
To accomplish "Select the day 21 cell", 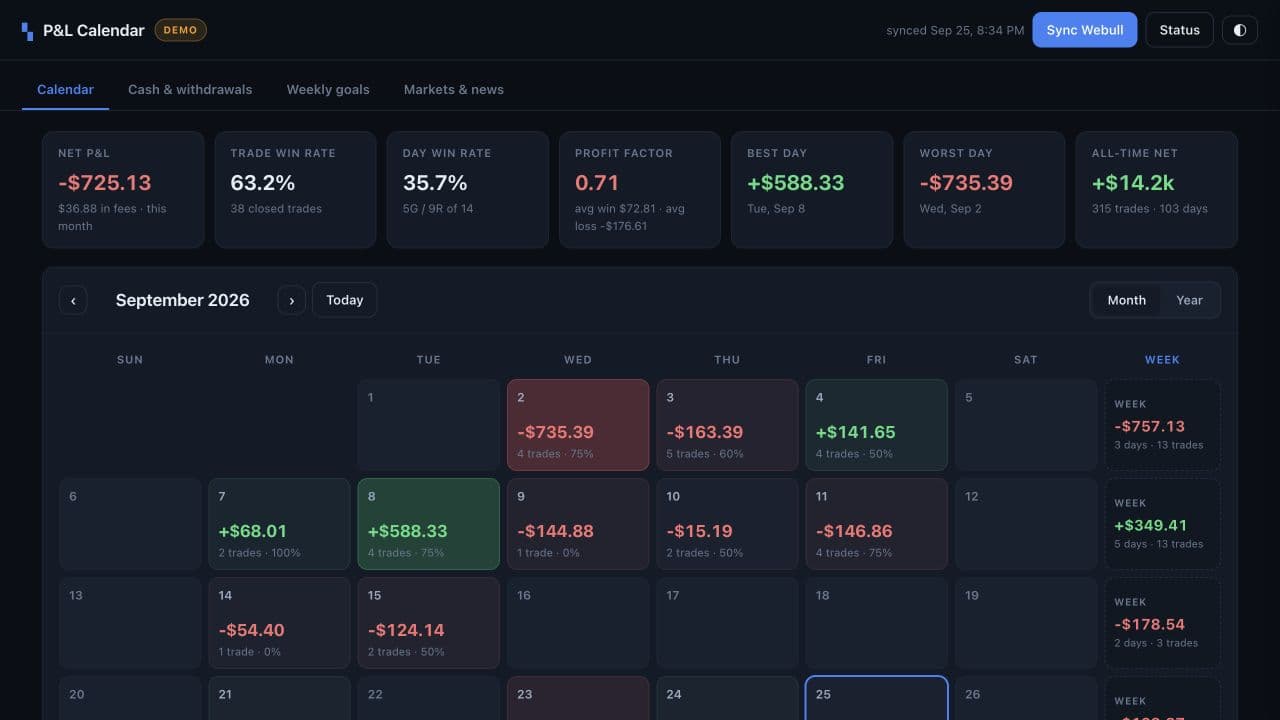I will pyautogui.click(x=279, y=698).
